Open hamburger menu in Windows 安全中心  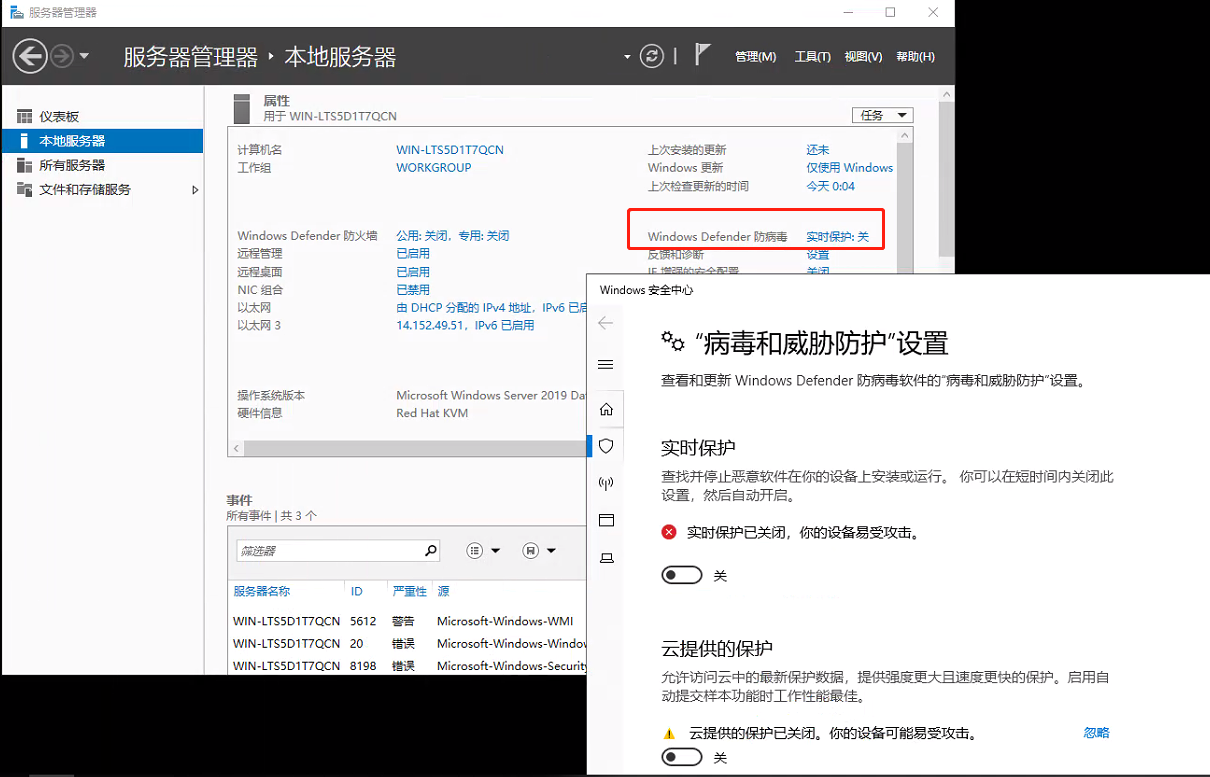tap(605, 365)
